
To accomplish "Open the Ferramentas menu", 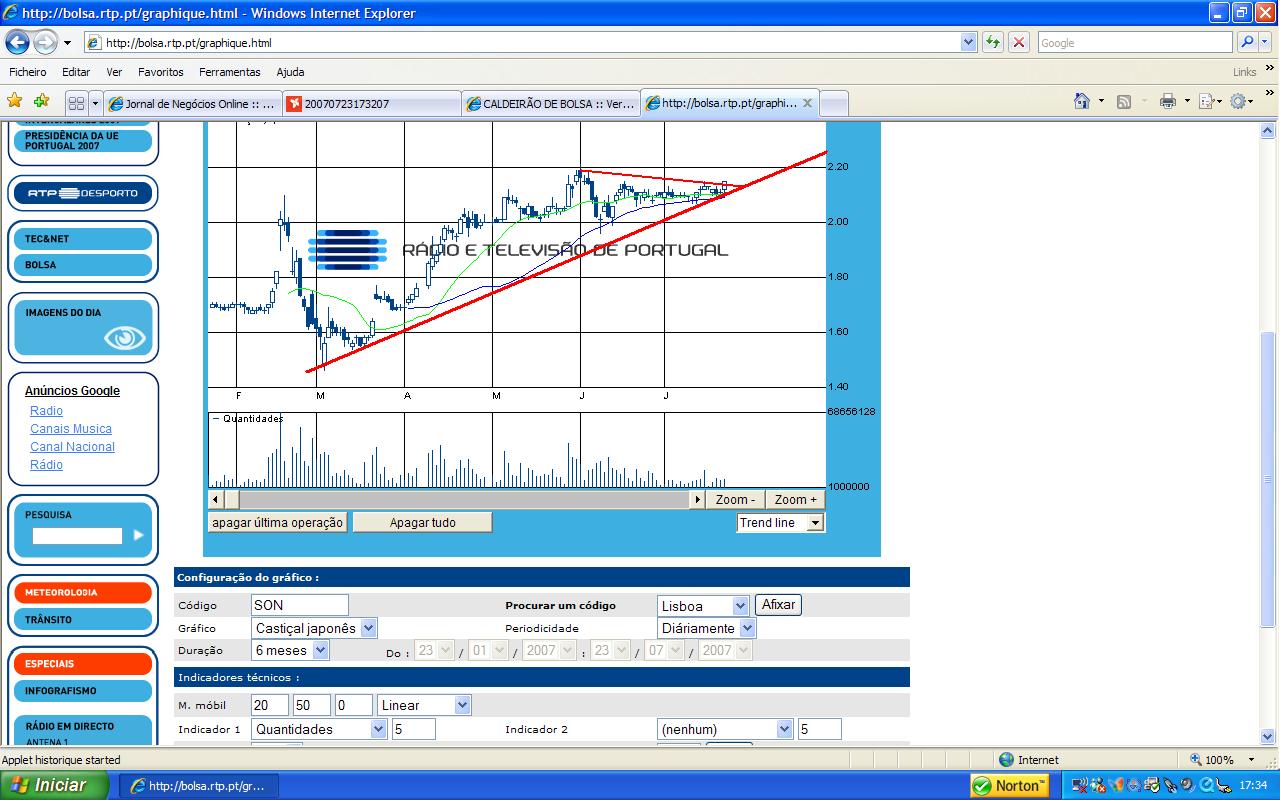I will point(229,72).
